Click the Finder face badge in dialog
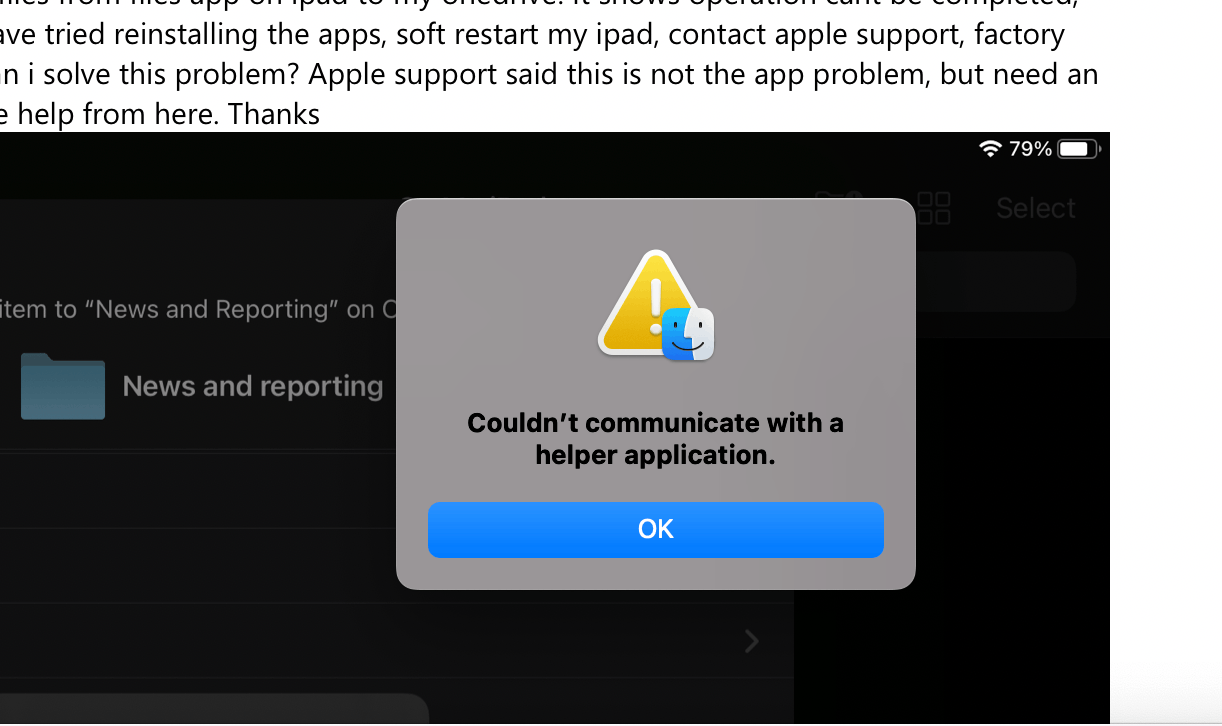This screenshot has width=1222, height=726. pyautogui.click(x=688, y=334)
